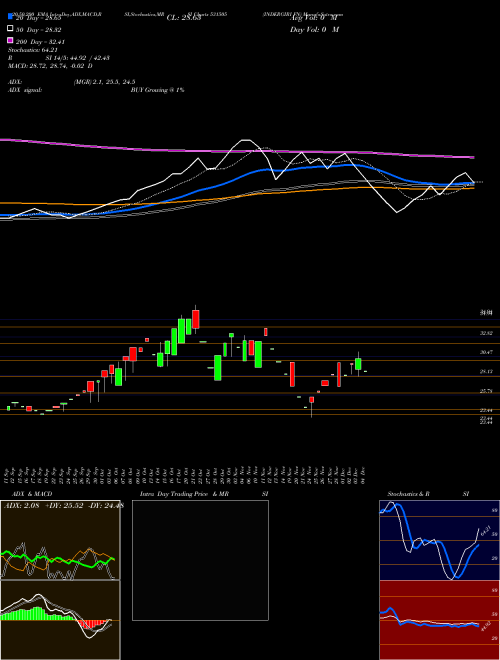The width and height of the screenshot is (500, 660).
Task: Click the MACD histogram panel at bottom left
Action: (x=60, y=620)
